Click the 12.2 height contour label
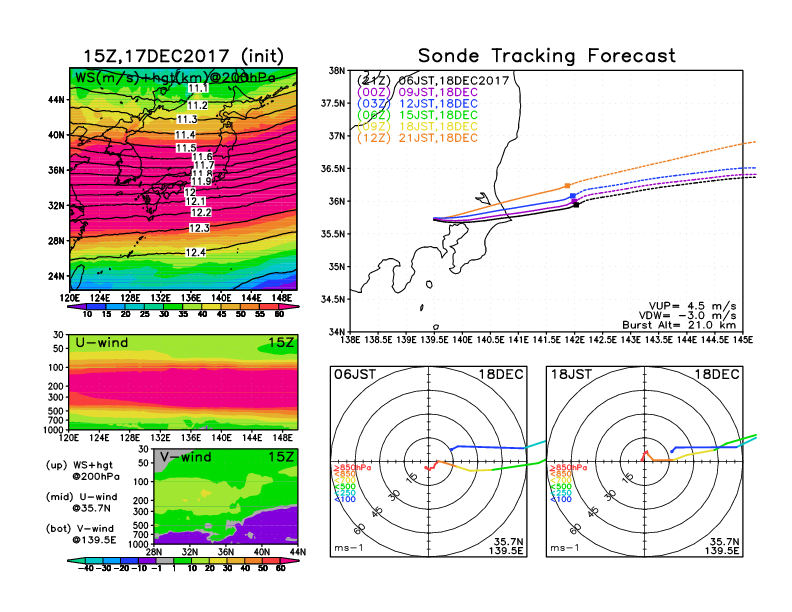Image resolution: width=792 pixels, height=612 pixels. pyautogui.click(x=201, y=213)
